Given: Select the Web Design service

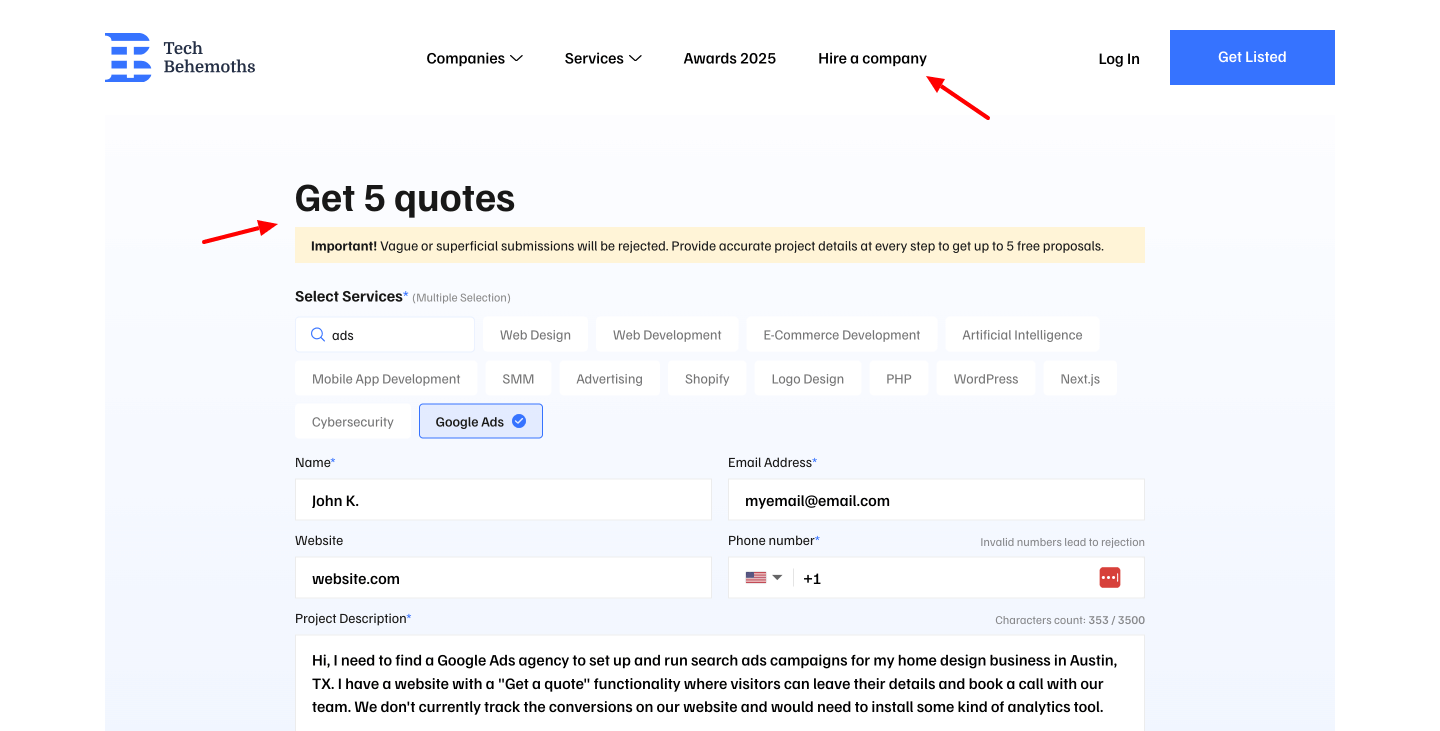Looking at the screenshot, I should (535, 335).
